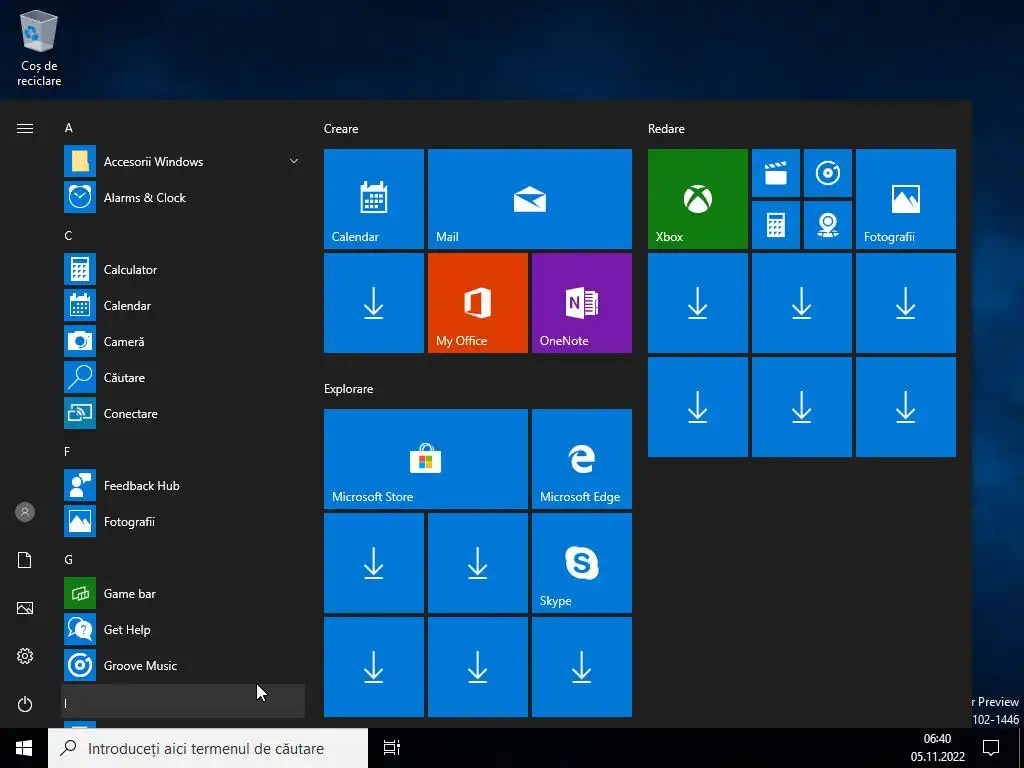Viewport: 1024px width, 768px height.
Task: Open Task View on the taskbar
Action: click(x=392, y=748)
